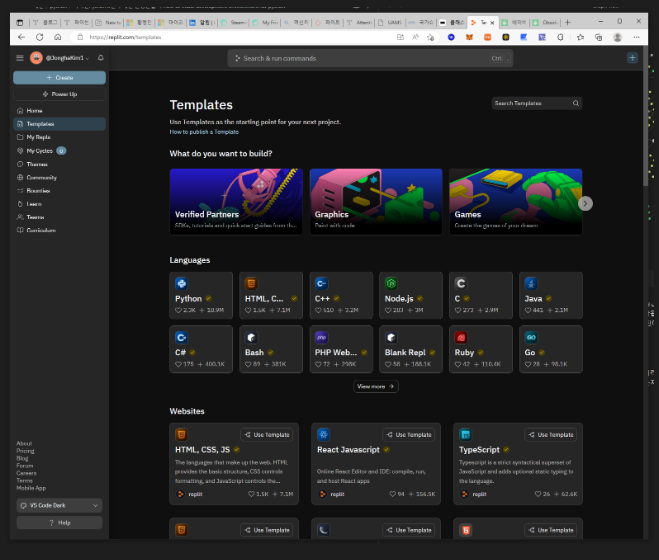The width and height of the screenshot is (659, 560).
Task: Open the Games category card
Action: pyautogui.click(x=516, y=201)
